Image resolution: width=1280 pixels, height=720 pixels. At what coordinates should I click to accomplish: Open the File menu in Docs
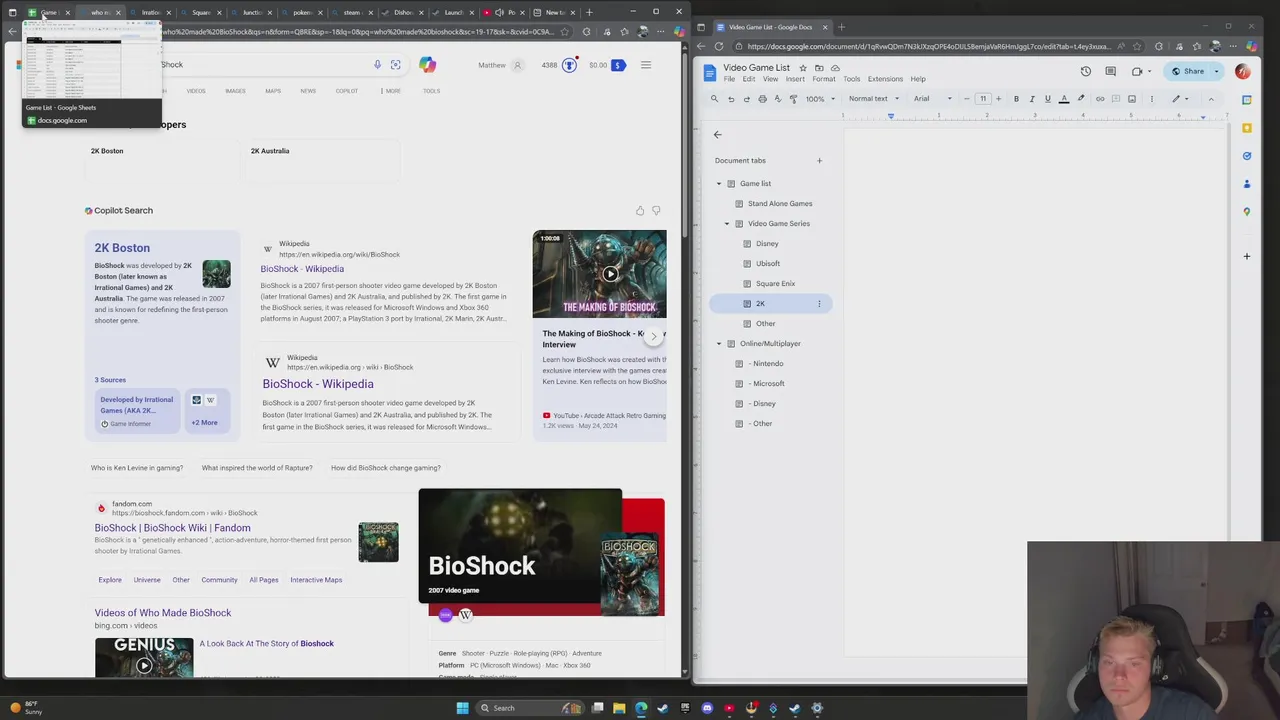click(x=729, y=79)
